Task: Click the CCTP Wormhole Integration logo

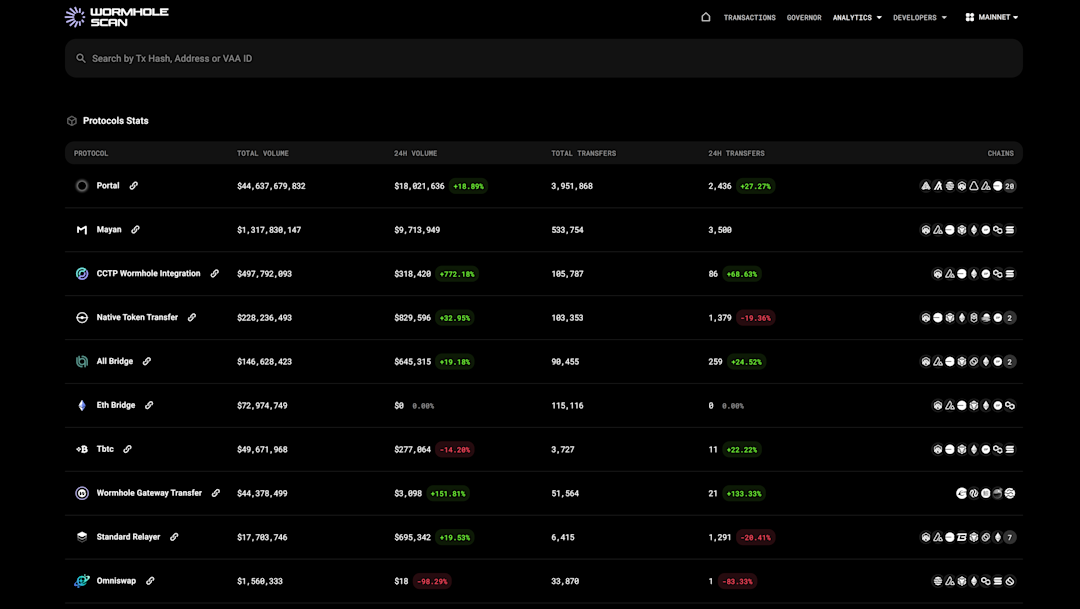Action: pyautogui.click(x=82, y=273)
